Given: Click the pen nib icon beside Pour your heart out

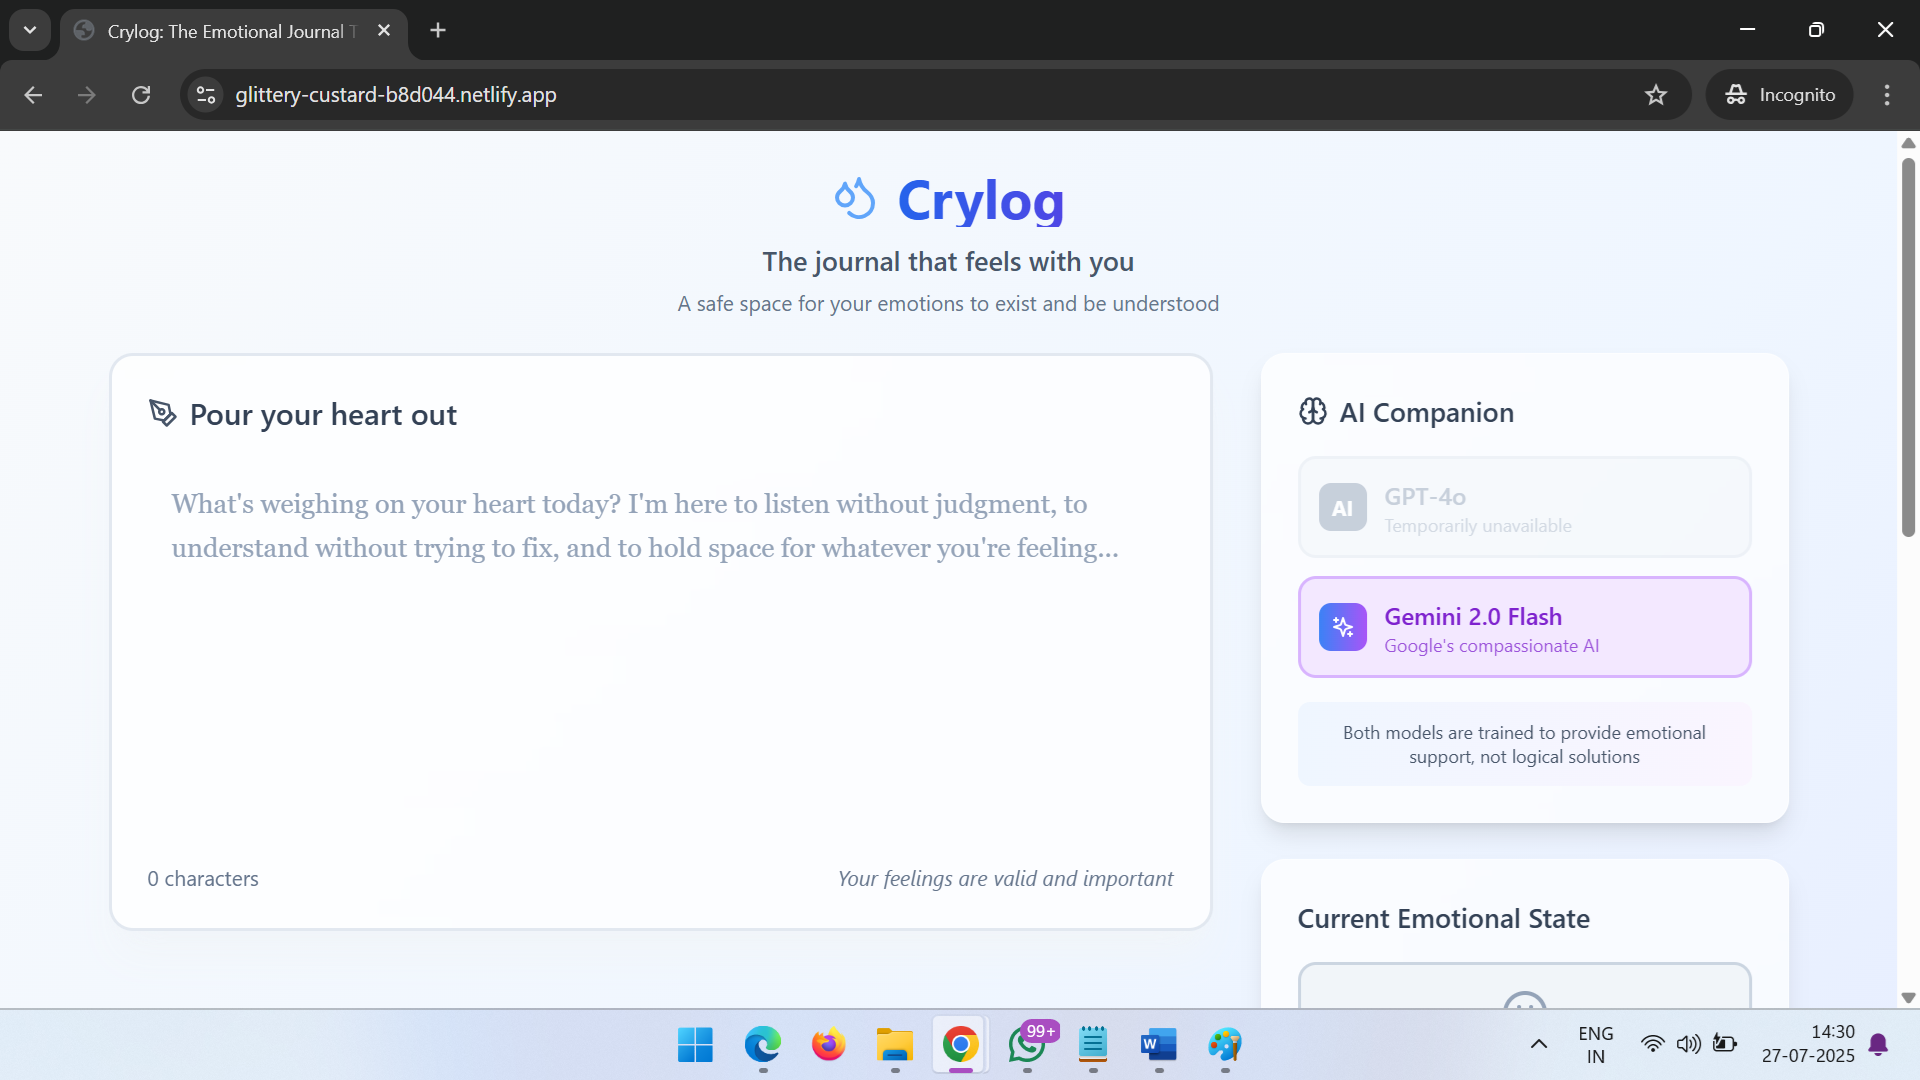Looking at the screenshot, I should [162, 413].
